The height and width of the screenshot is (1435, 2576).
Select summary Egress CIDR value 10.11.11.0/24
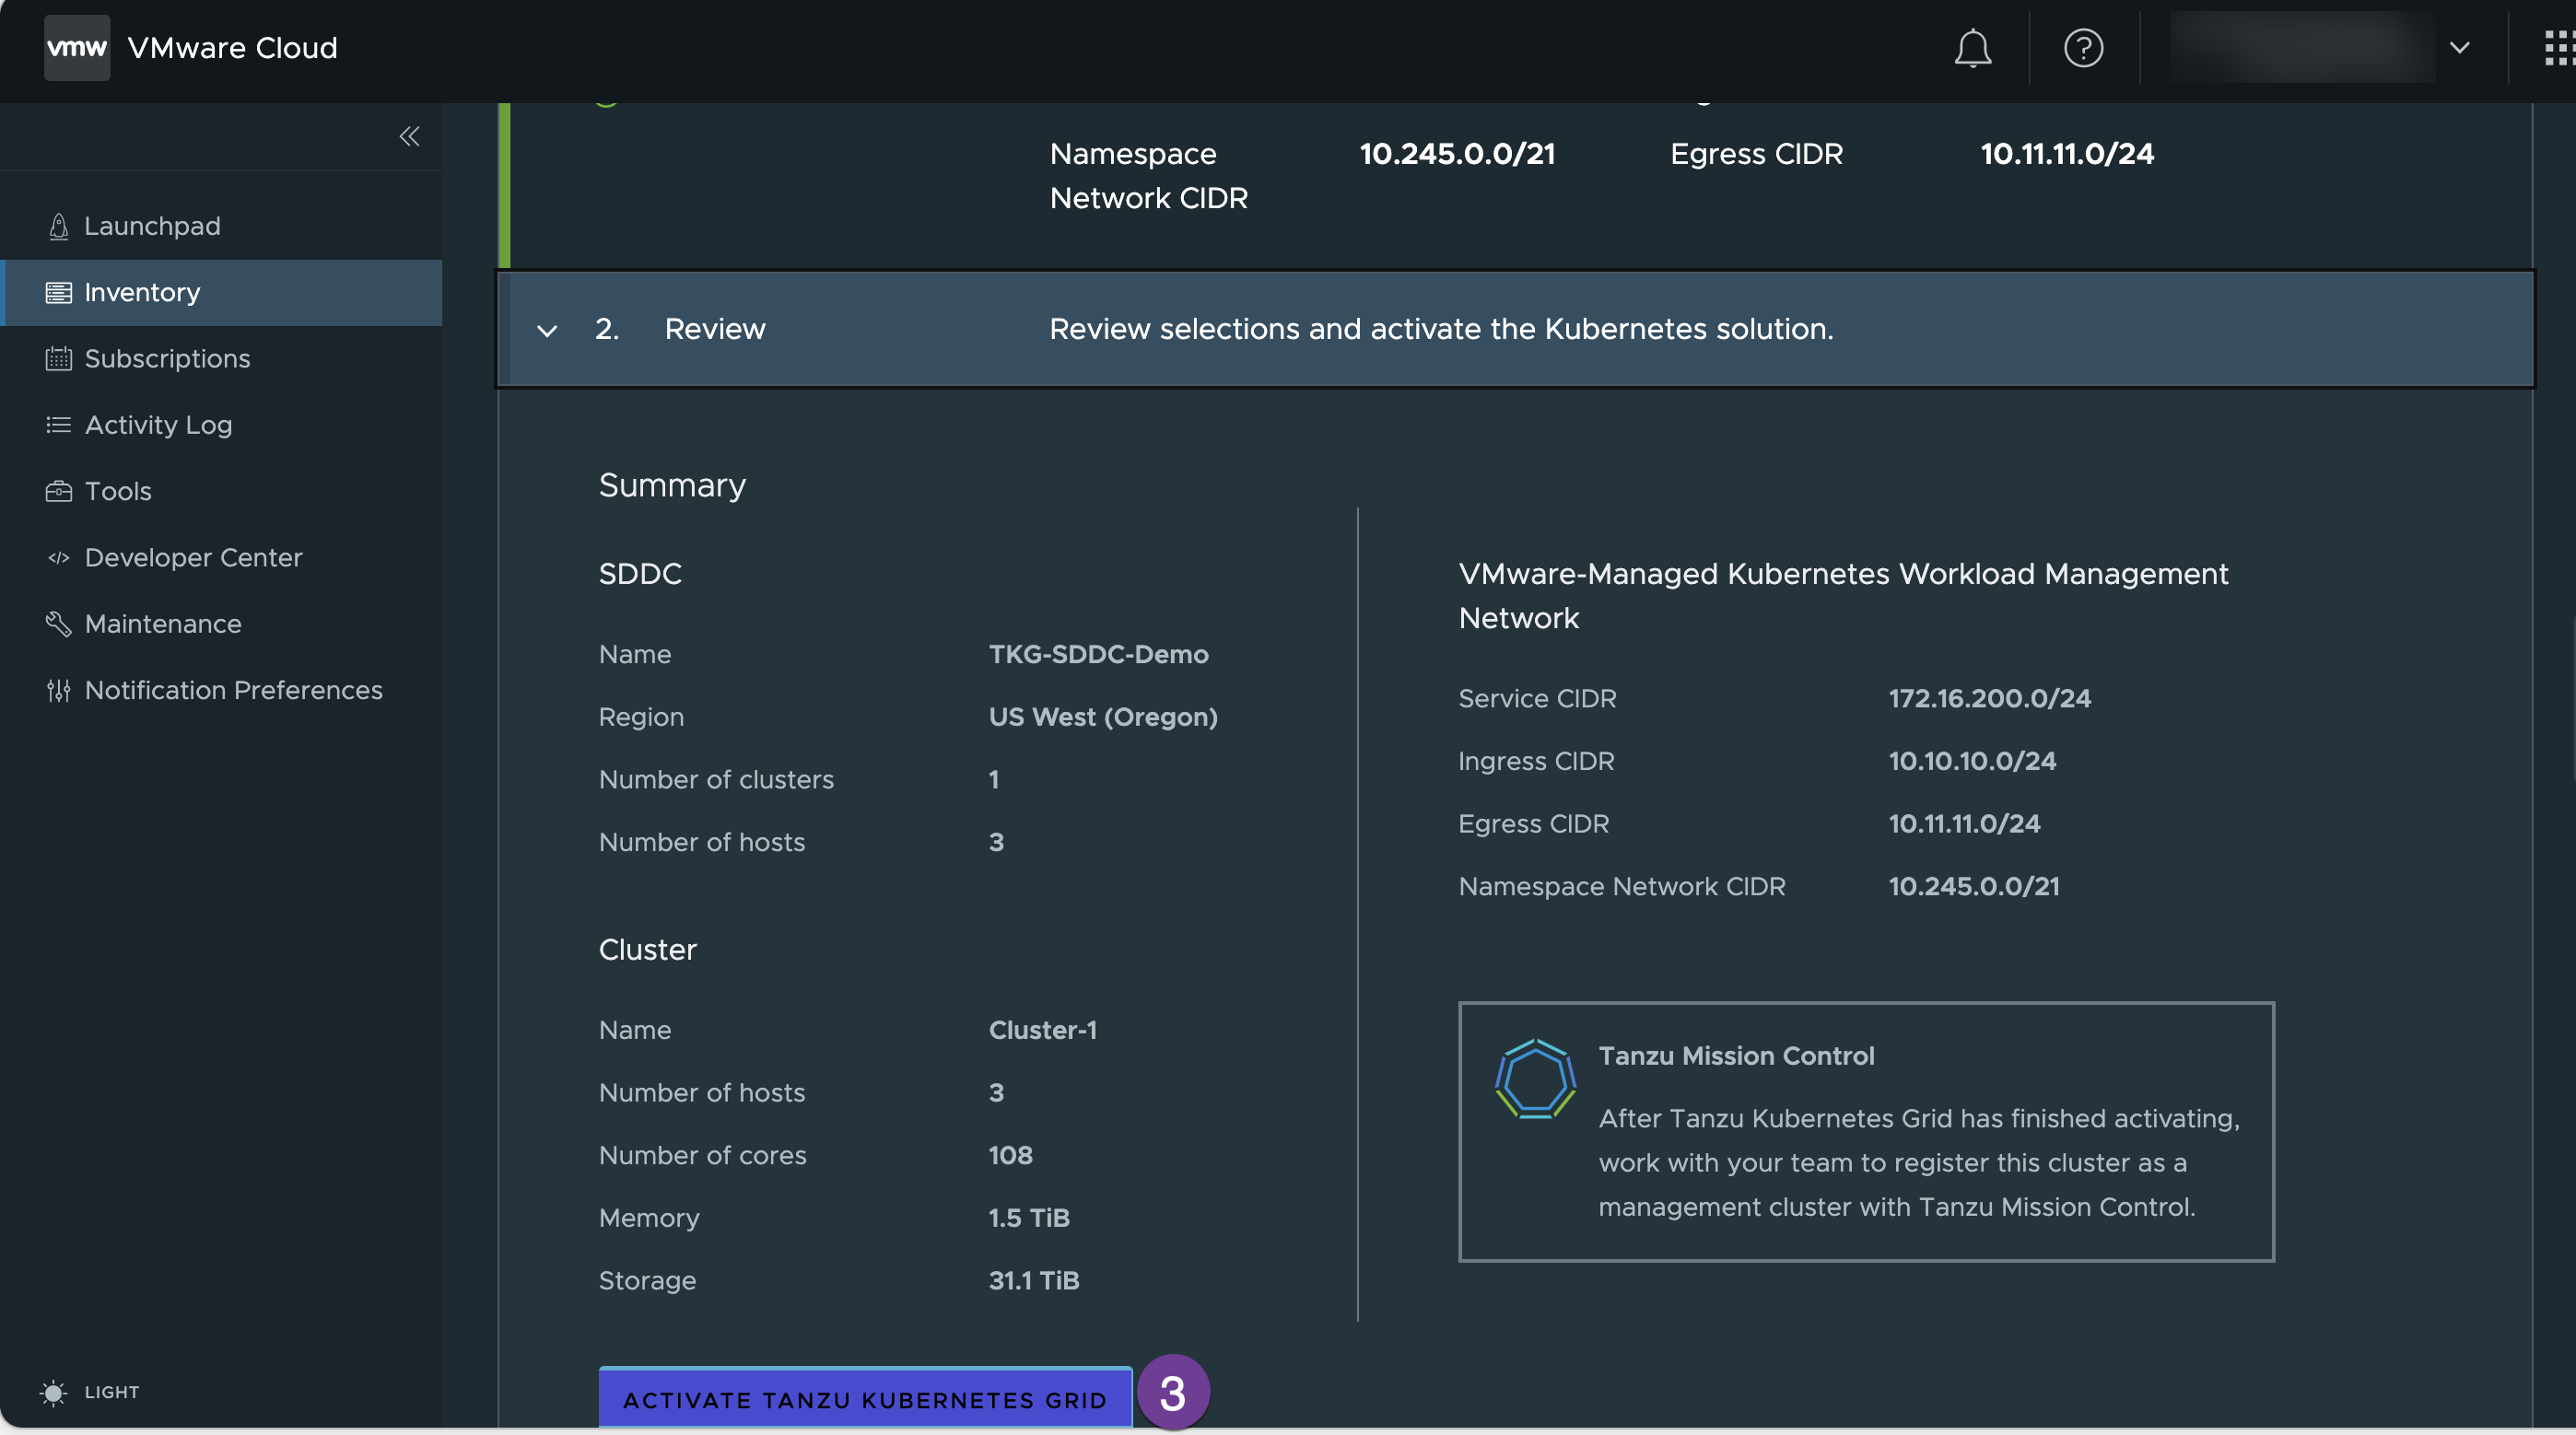(x=1964, y=824)
